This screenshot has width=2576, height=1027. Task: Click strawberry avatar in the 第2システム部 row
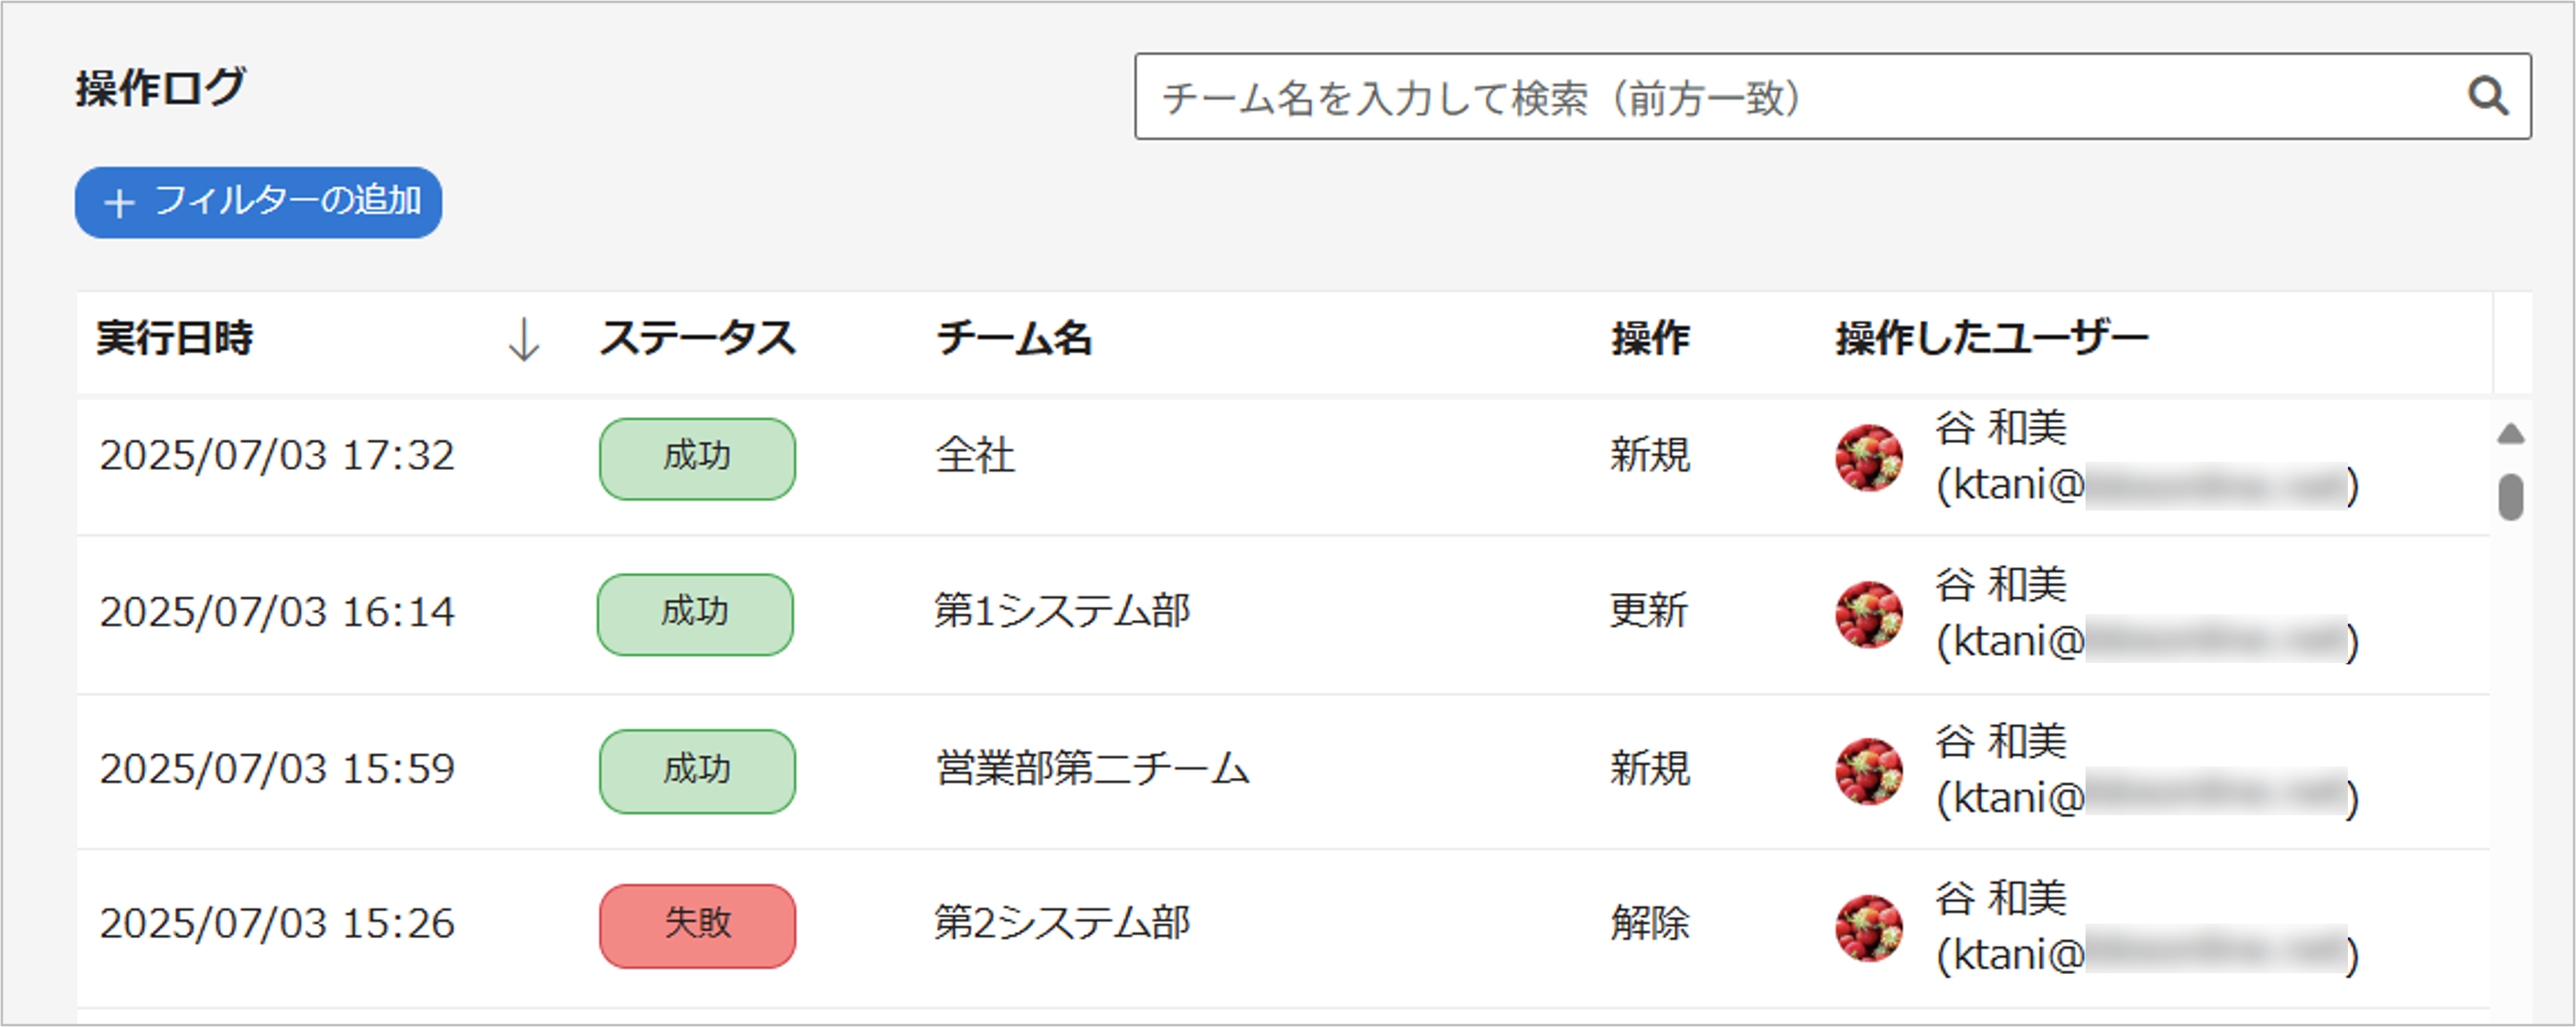[x=1868, y=928]
